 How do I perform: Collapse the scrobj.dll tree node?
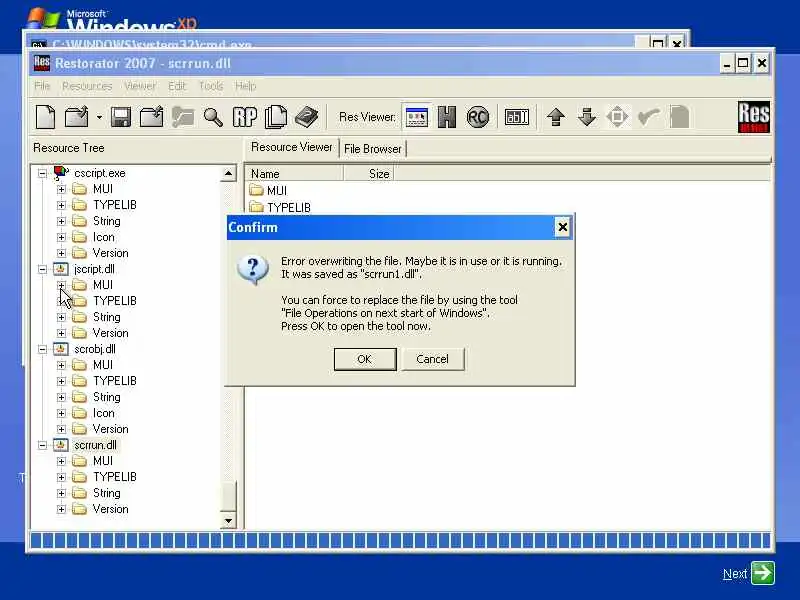tap(42, 349)
